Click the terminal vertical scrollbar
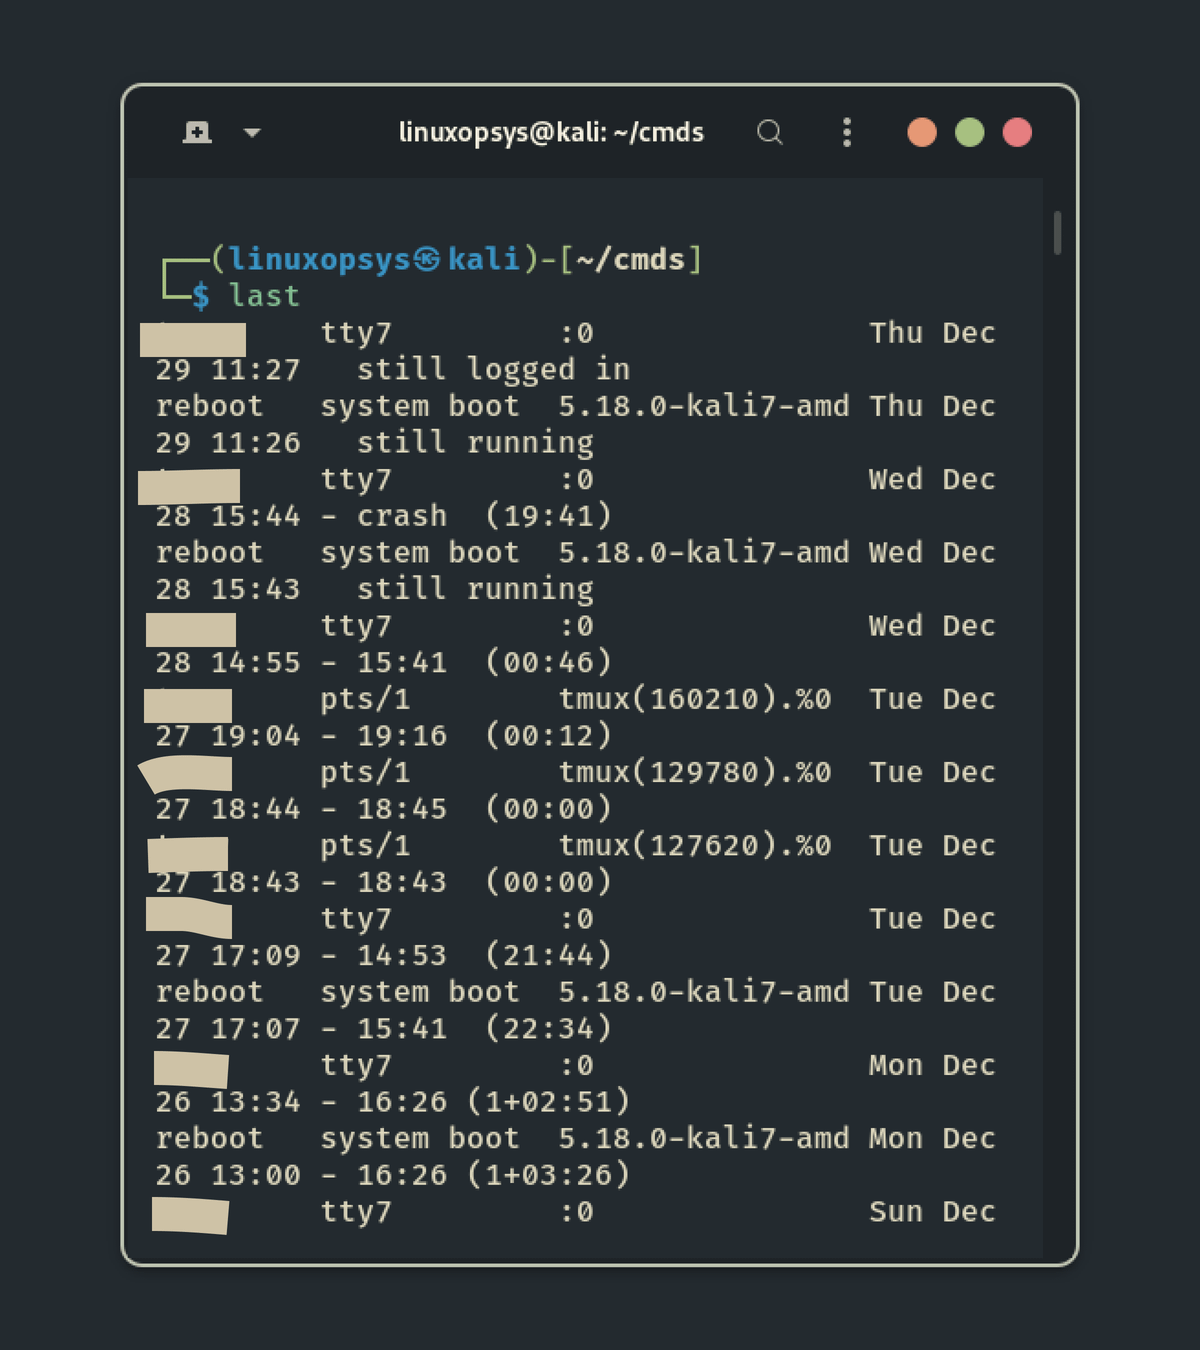This screenshot has width=1200, height=1350. click(x=1057, y=233)
